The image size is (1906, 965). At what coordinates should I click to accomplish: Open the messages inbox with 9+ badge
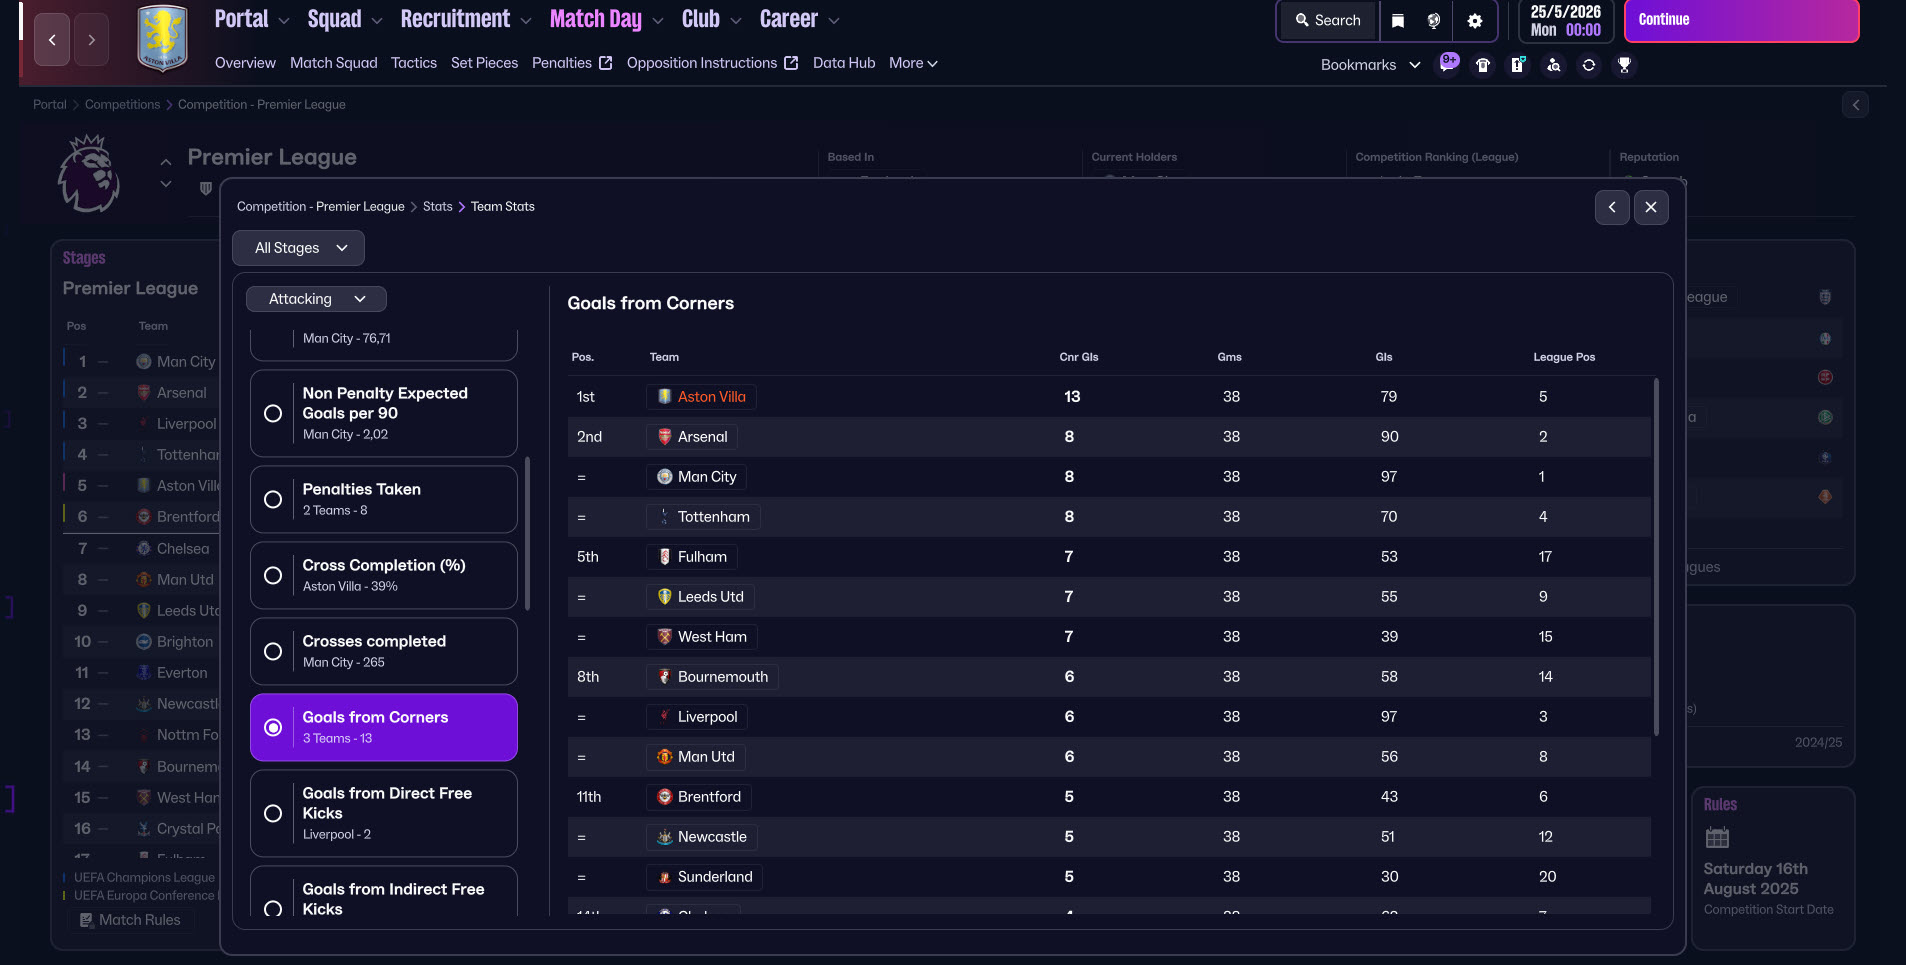[1448, 64]
